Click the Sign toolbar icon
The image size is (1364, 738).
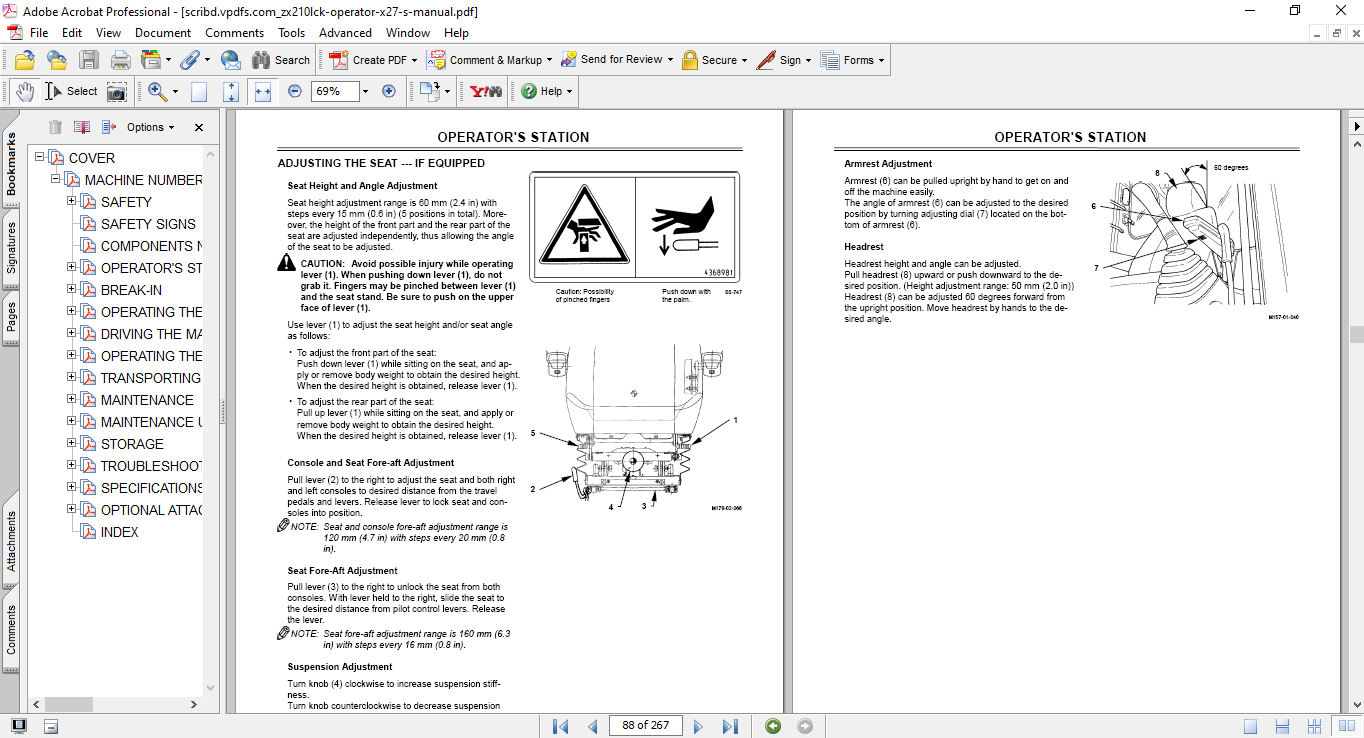point(767,60)
